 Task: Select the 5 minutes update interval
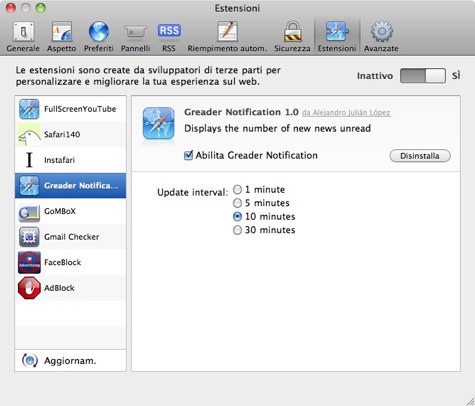[237, 203]
